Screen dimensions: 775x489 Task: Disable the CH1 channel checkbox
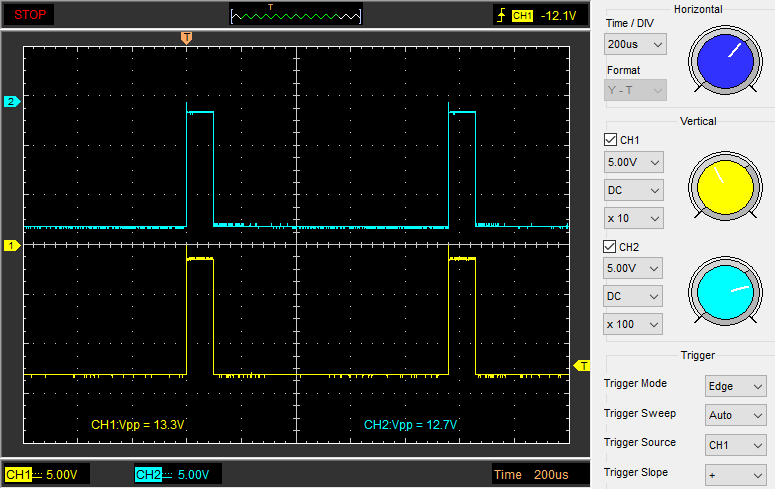coord(611,140)
